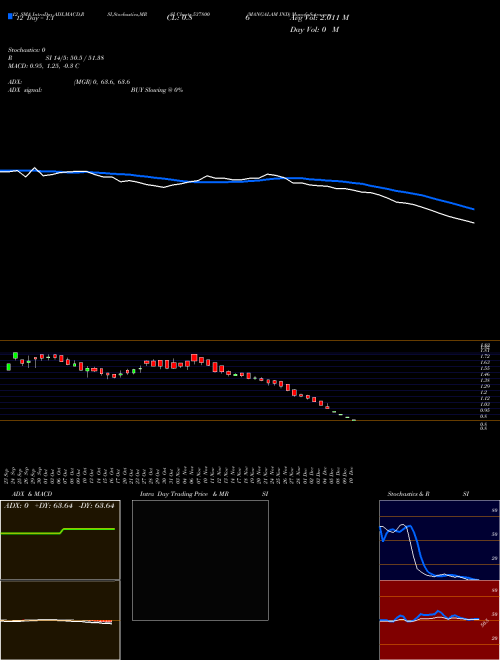Click the 'Stochastics & R' panel title

408,494
